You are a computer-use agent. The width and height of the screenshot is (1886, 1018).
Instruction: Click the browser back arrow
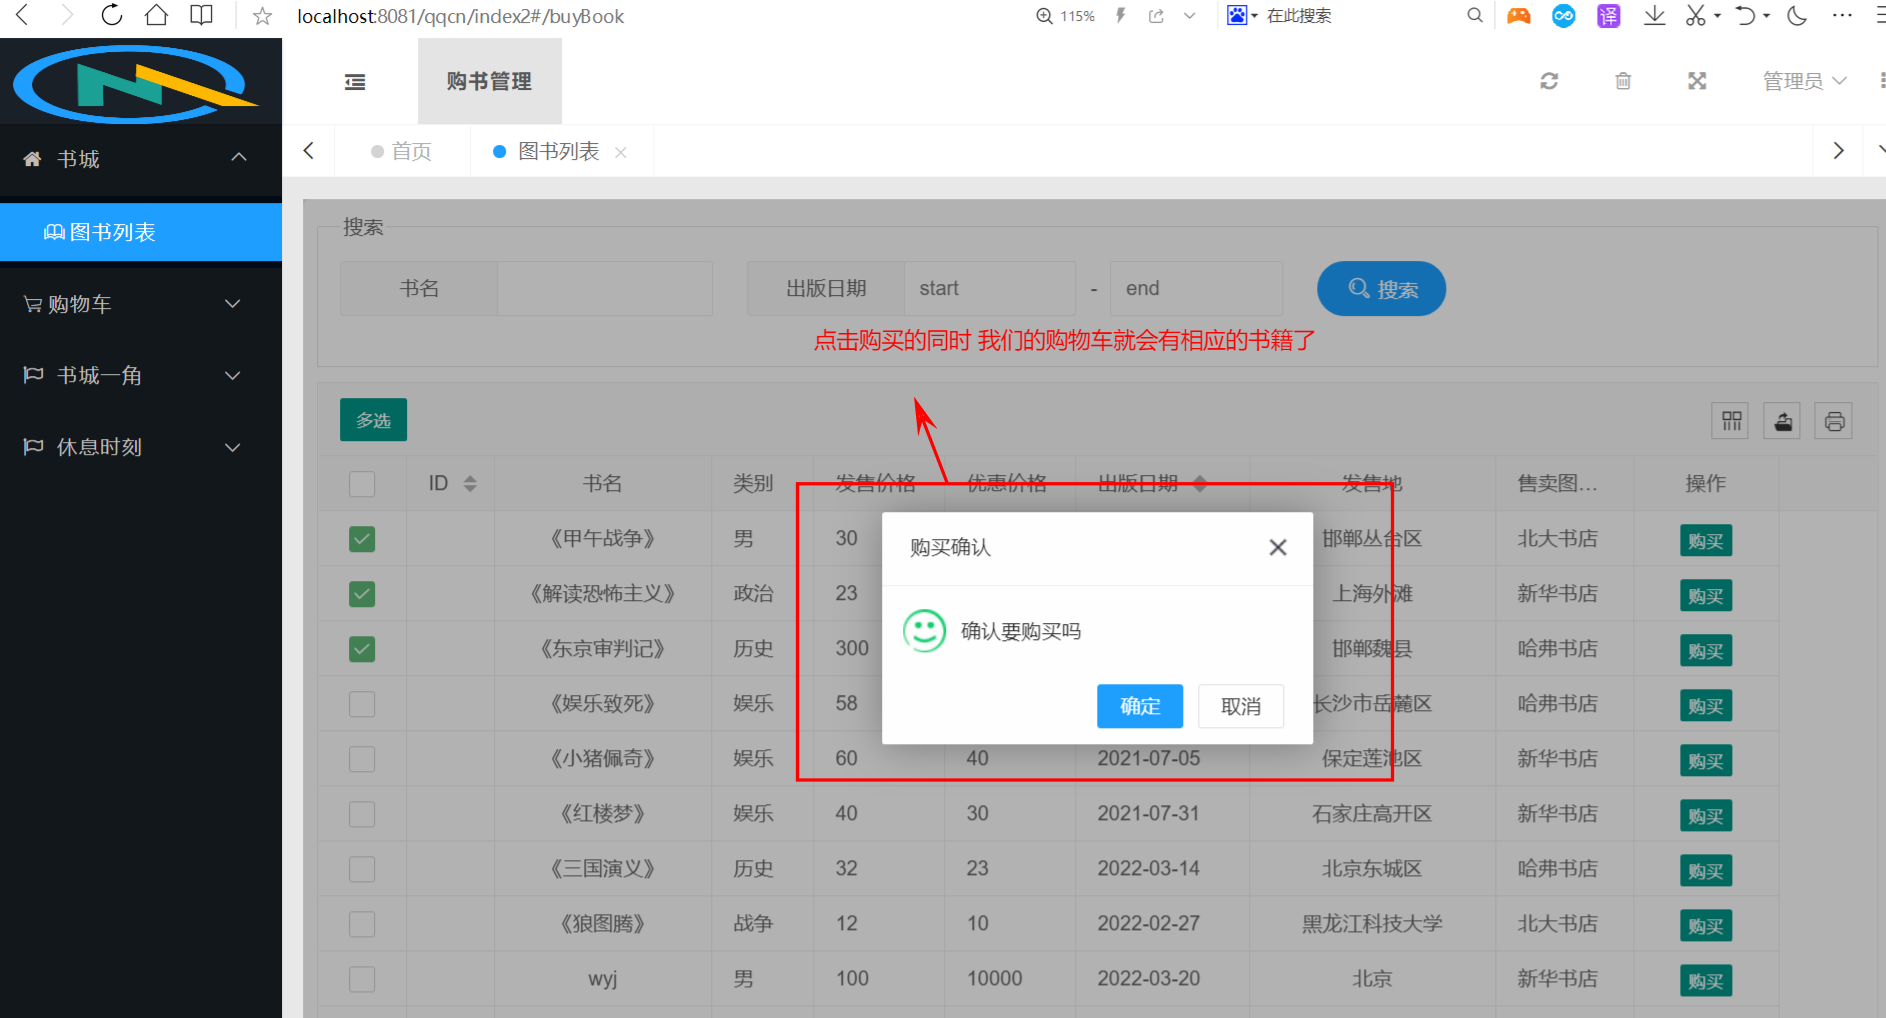22,15
